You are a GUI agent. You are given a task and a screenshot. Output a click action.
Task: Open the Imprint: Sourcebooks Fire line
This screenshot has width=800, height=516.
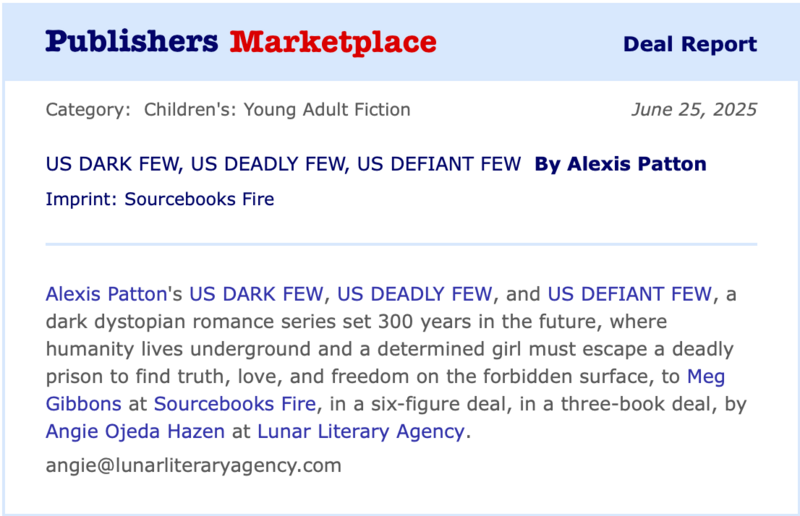click(x=160, y=199)
